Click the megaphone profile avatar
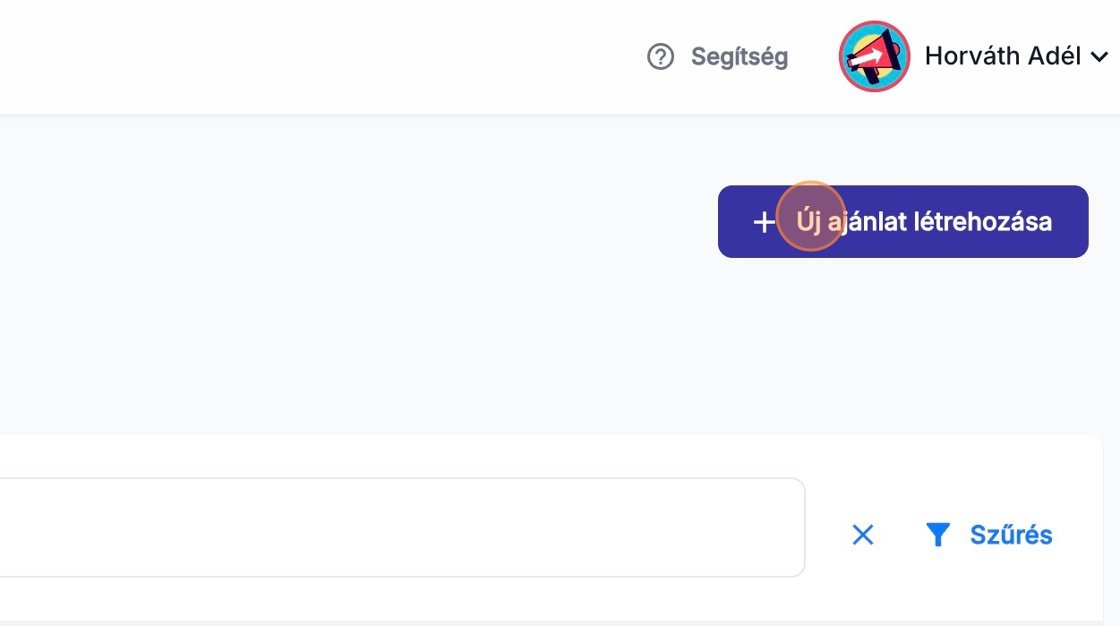Image resolution: width=1120 pixels, height=626 pixels. 874,56
